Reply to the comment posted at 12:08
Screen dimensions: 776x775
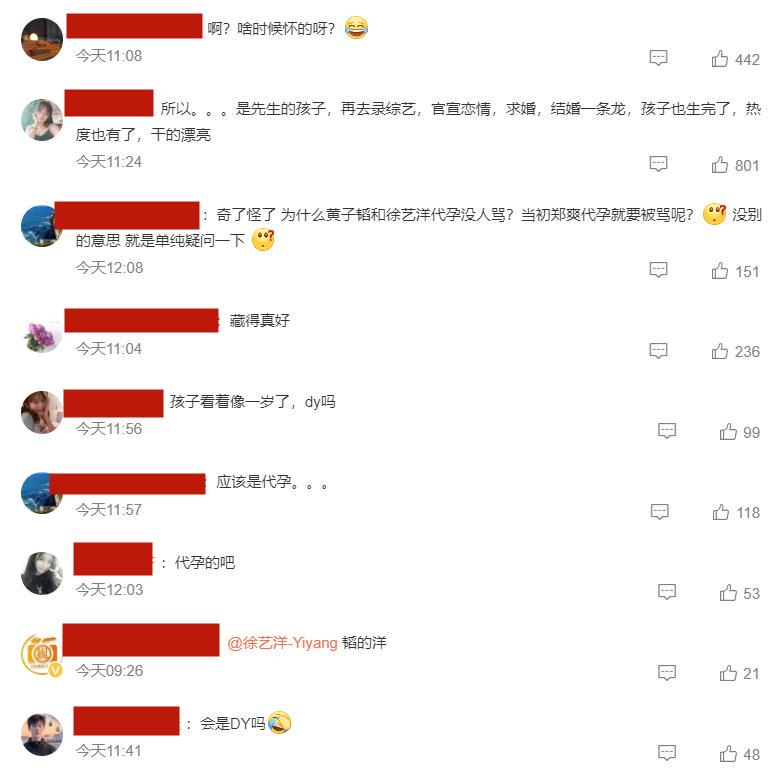coord(658,270)
